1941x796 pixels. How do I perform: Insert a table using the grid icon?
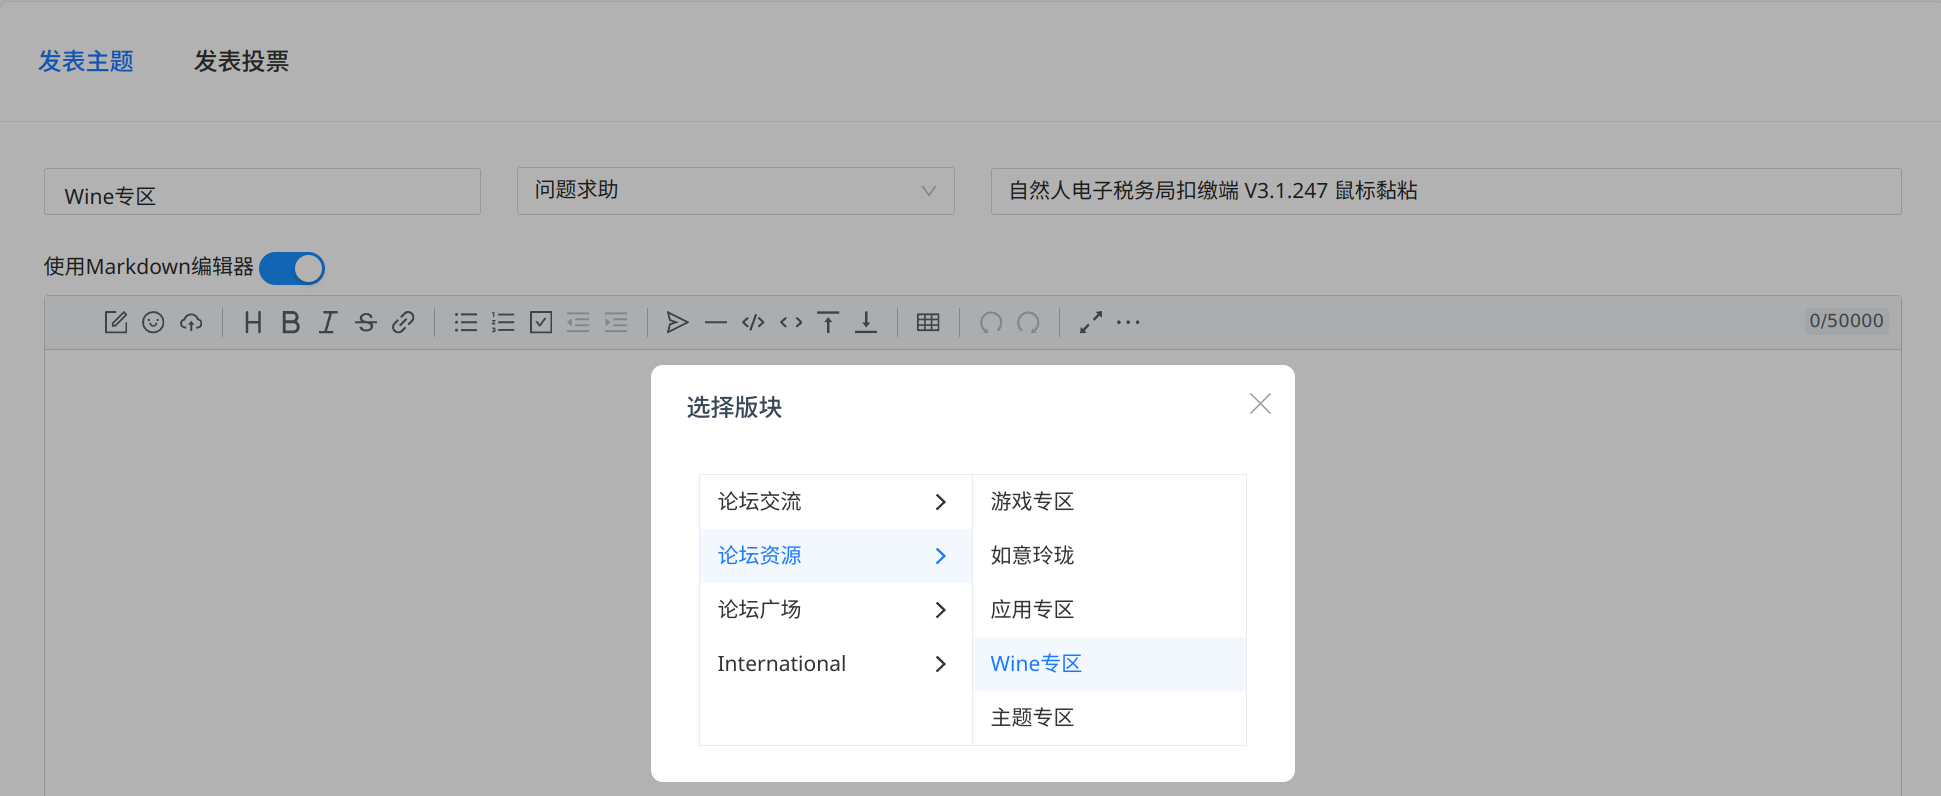(x=928, y=322)
